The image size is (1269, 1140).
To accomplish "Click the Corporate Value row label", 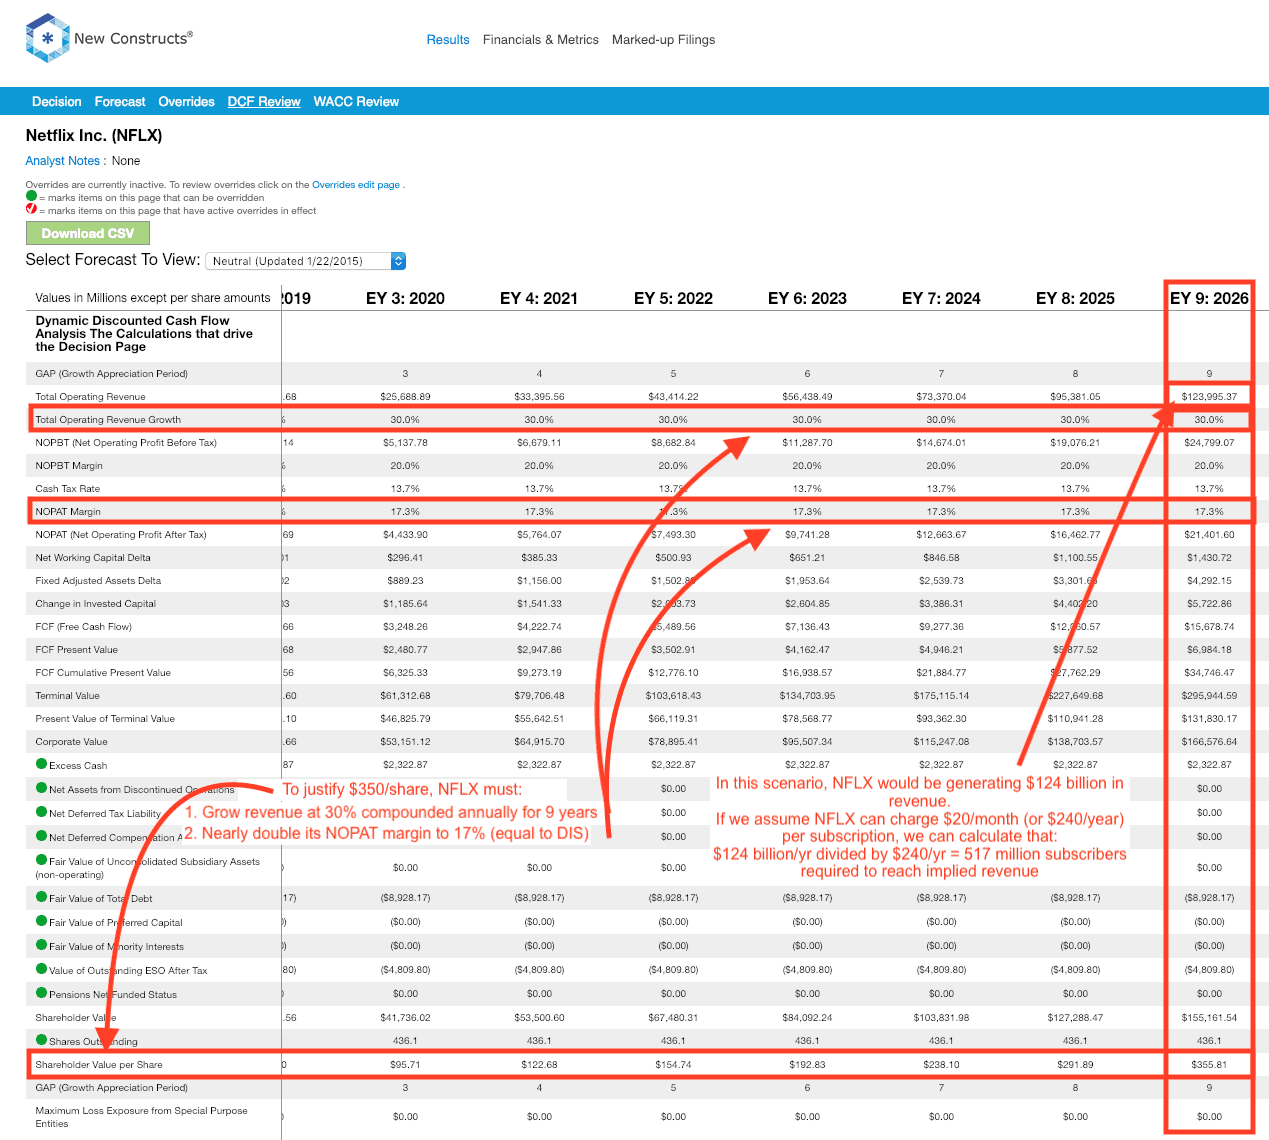I will point(72,742).
